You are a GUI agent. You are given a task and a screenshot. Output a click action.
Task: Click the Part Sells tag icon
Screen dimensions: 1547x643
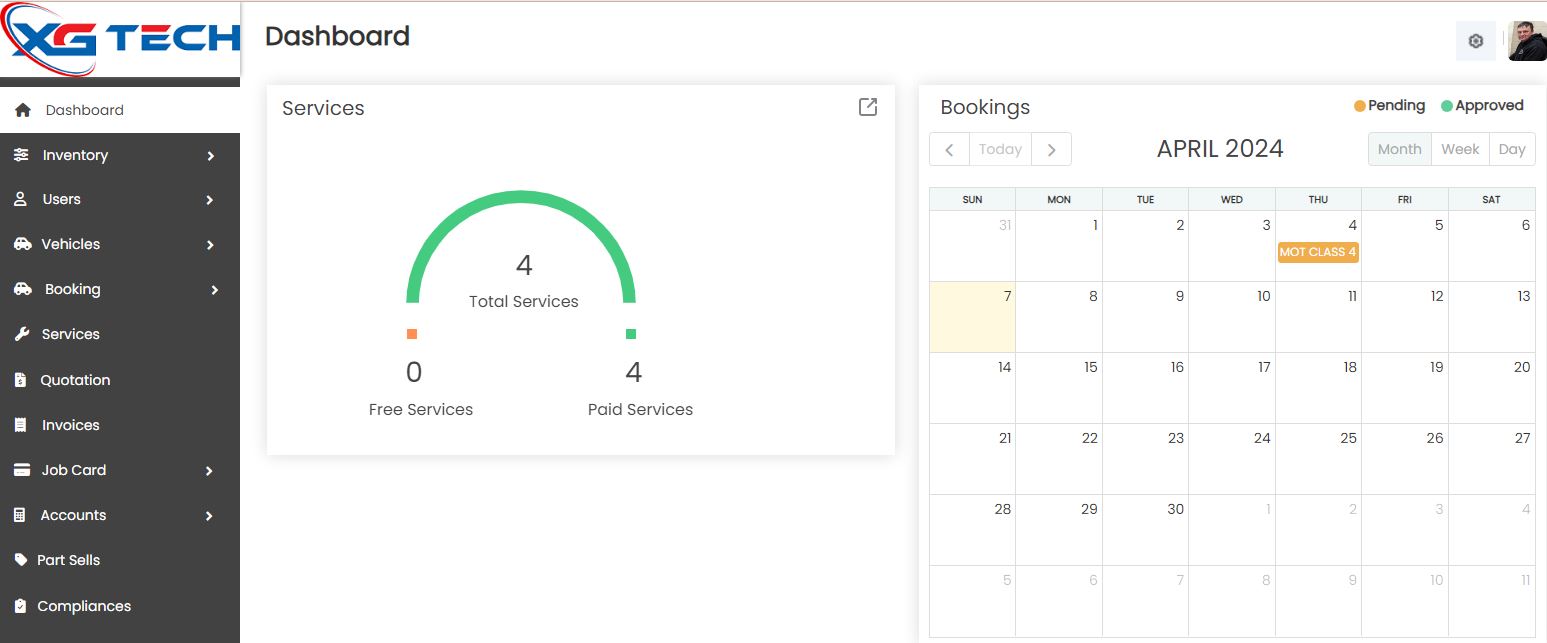point(21,560)
